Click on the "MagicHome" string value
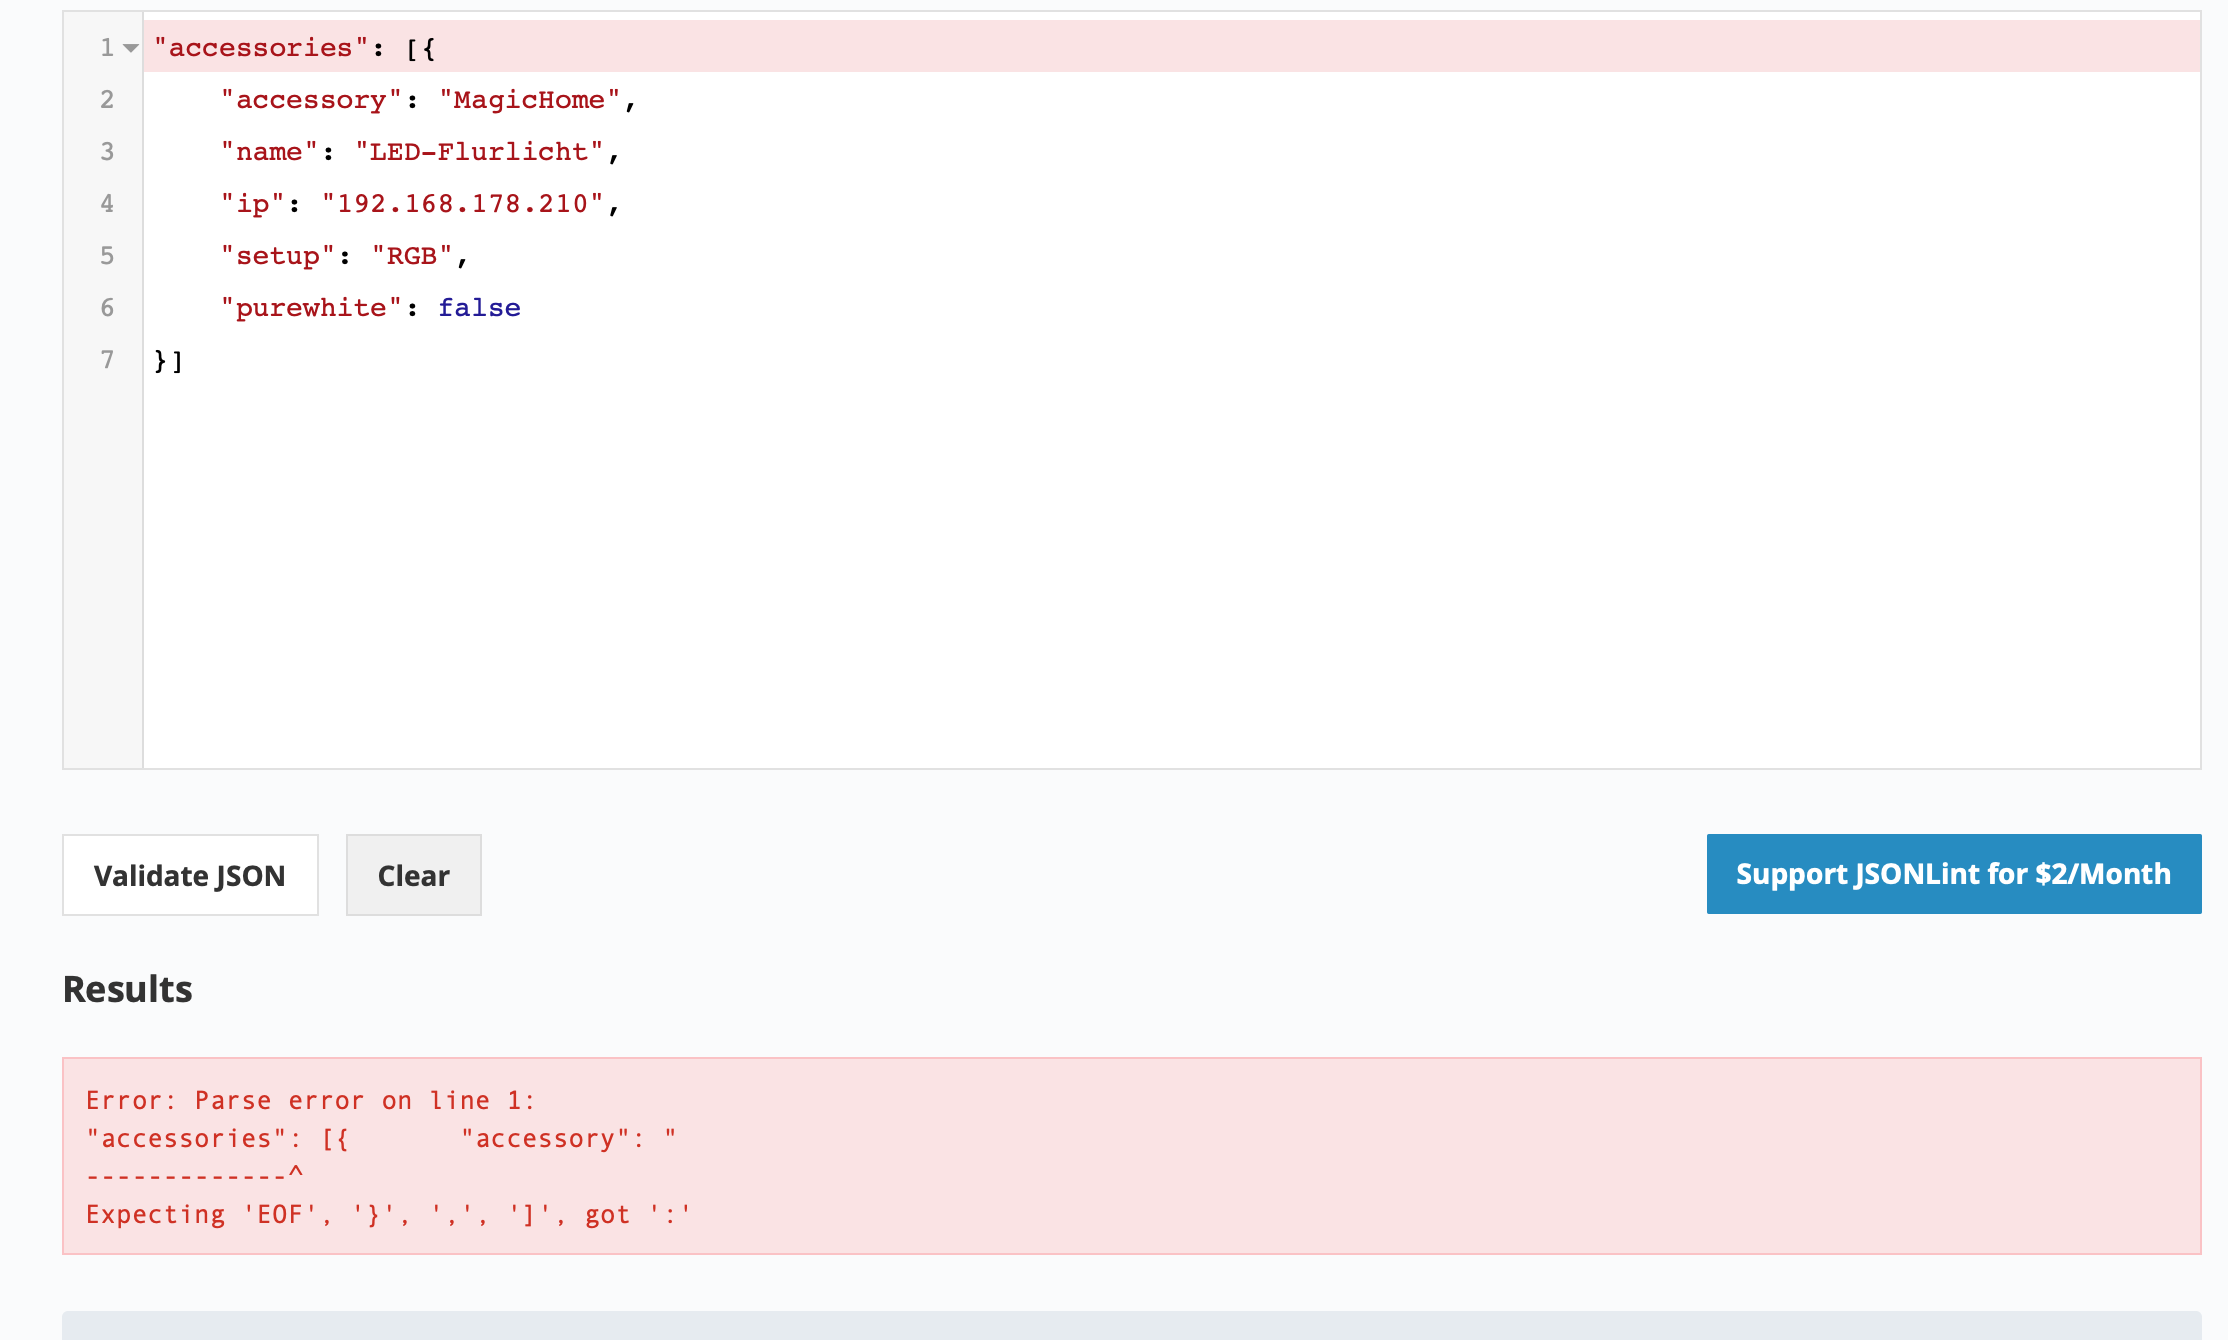This screenshot has height=1340, width=2228. point(529,100)
